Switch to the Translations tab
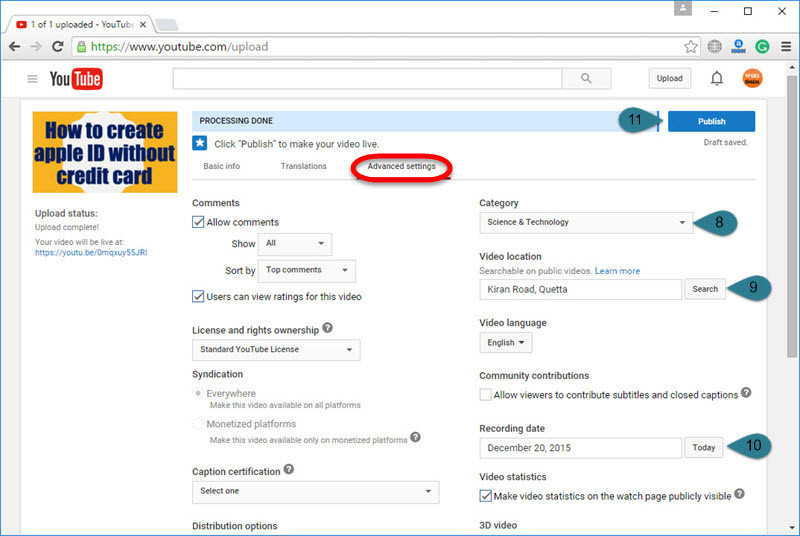Viewport: 800px width, 536px height. 304,166
